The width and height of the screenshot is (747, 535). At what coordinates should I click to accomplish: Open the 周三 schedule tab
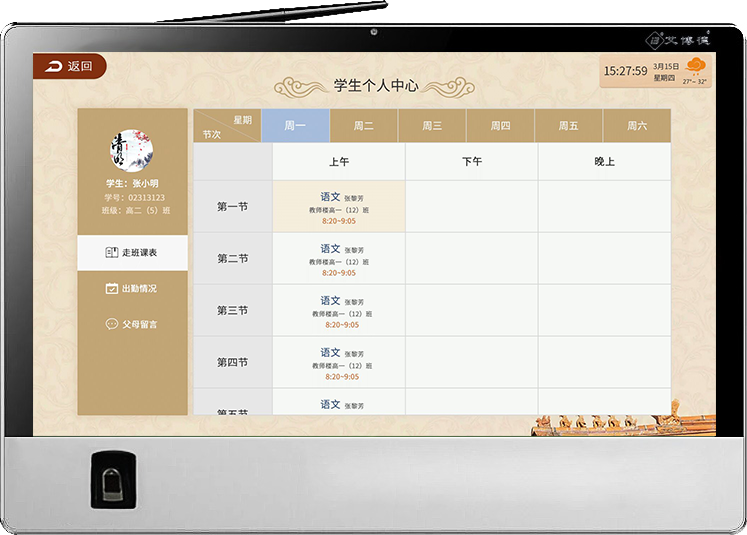pos(432,126)
